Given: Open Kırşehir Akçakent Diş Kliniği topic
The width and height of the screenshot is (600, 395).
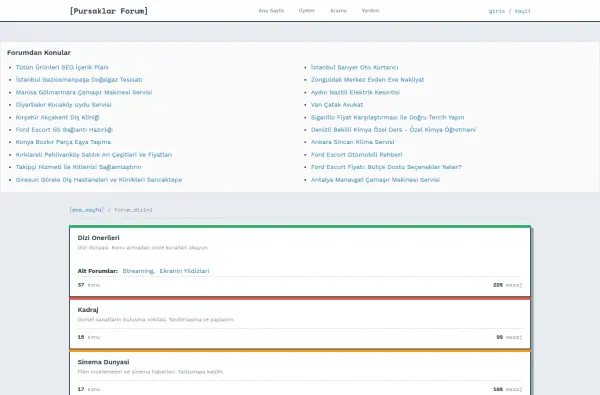Looking at the screenshot, I should click(57, 118).
